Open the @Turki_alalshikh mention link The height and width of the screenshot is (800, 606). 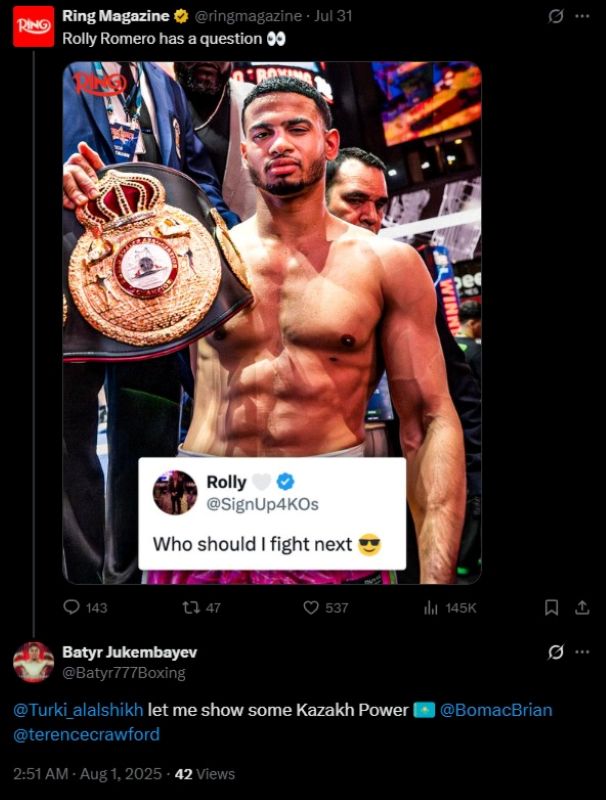point(78,710)
